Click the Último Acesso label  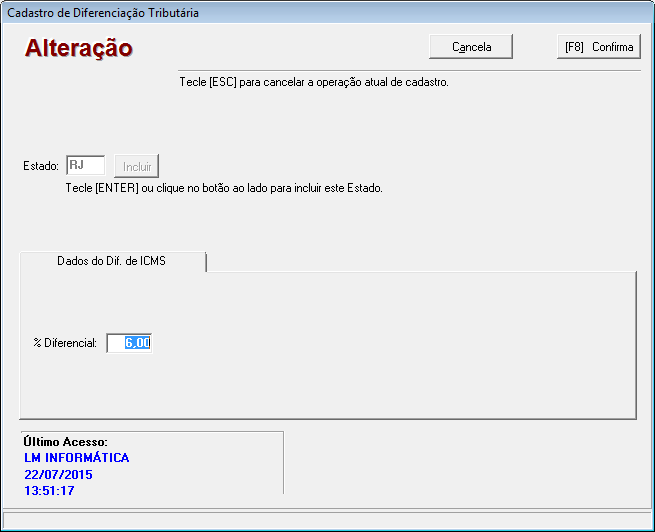[65, 442]
